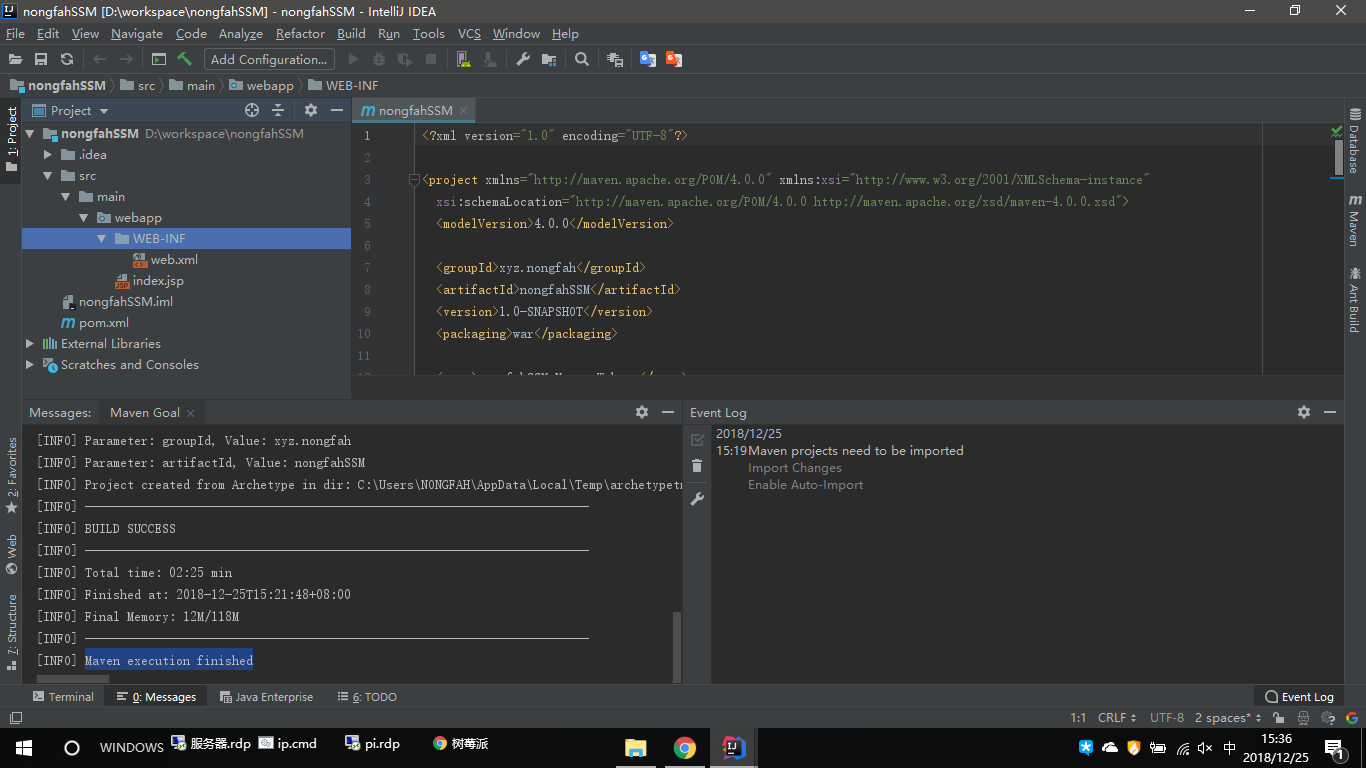Expand External Libraries node
Screen dimensions: 1366x768
30,344
